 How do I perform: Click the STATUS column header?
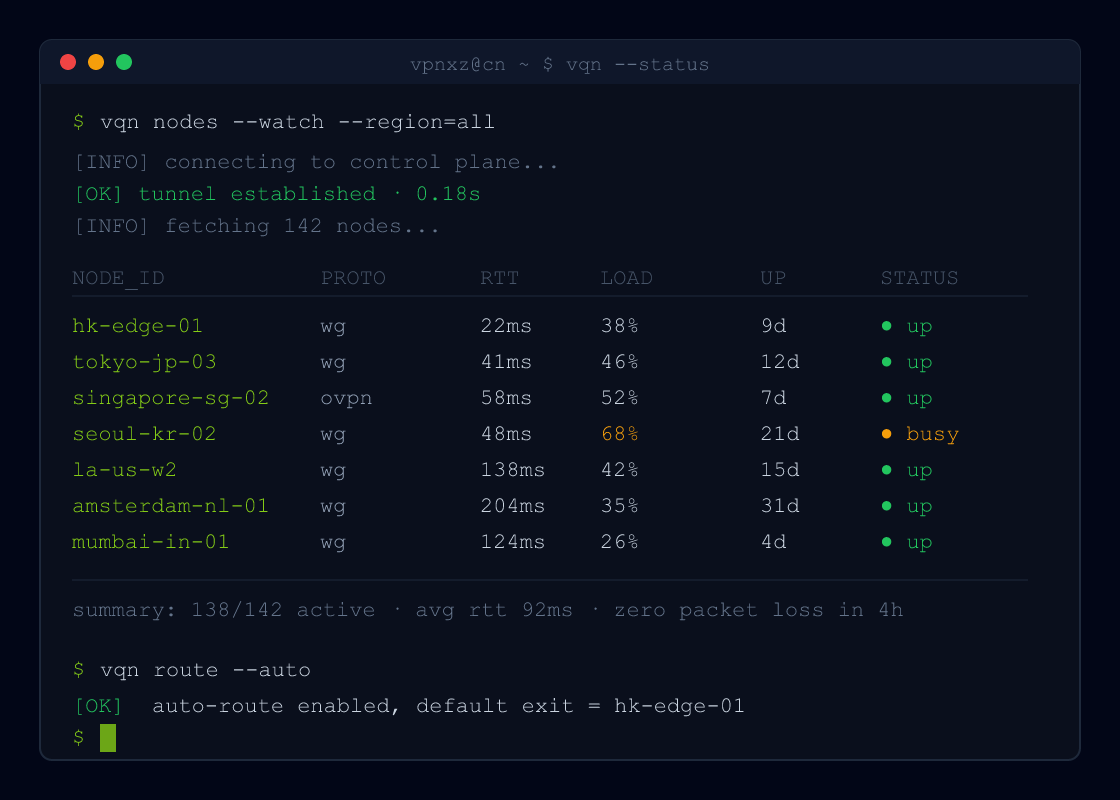click(919, 278)
